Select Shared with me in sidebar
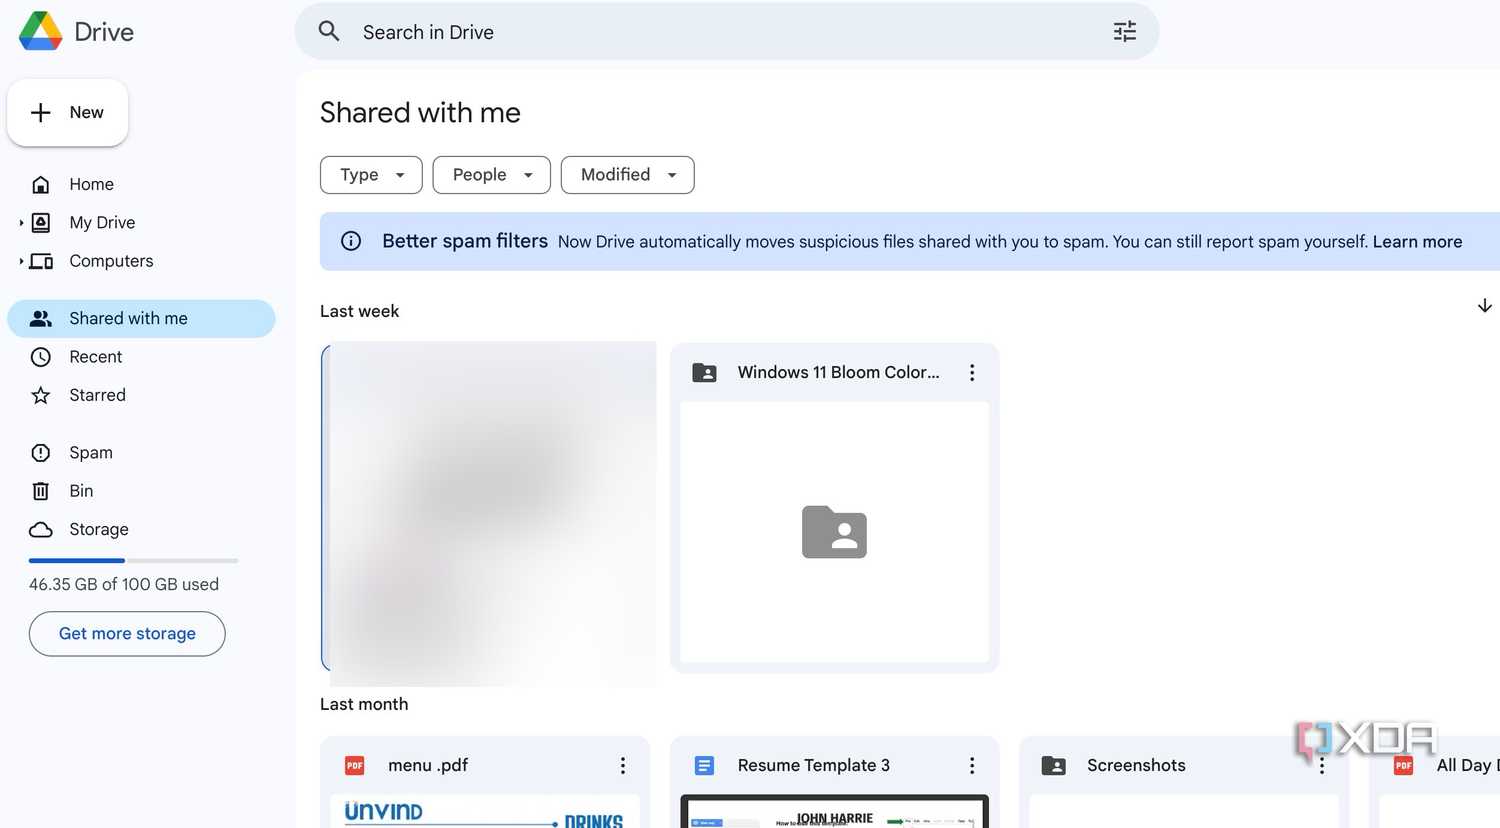1500x828 pixels. click(141, 318)
